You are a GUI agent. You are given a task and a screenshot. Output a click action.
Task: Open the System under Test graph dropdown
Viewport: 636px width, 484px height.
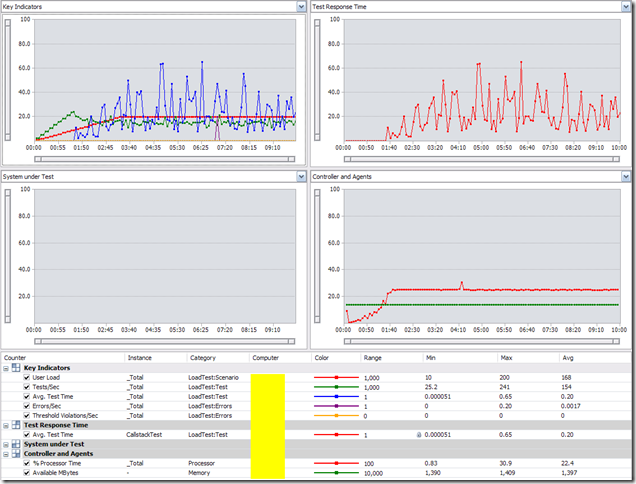301,176
